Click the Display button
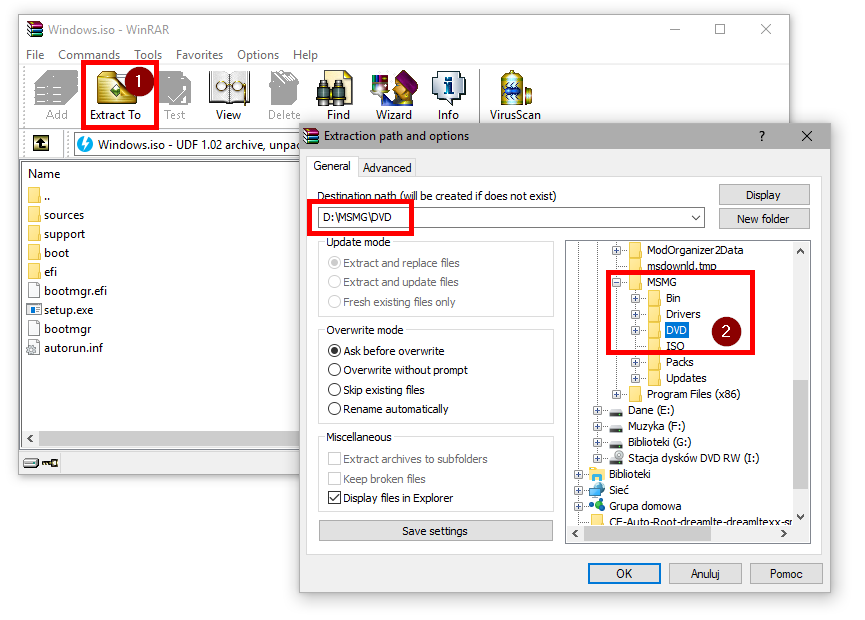This screenshot has height=620, width=865. click(x=763, y=195)
